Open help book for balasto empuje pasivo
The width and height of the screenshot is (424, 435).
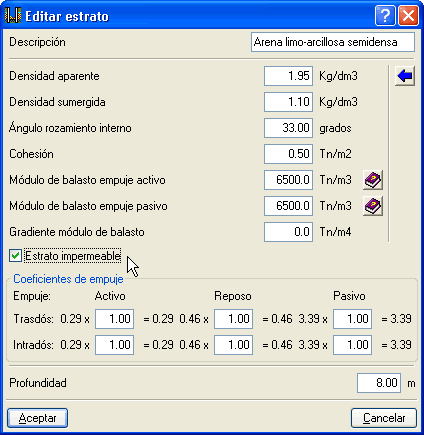point(373,206)
